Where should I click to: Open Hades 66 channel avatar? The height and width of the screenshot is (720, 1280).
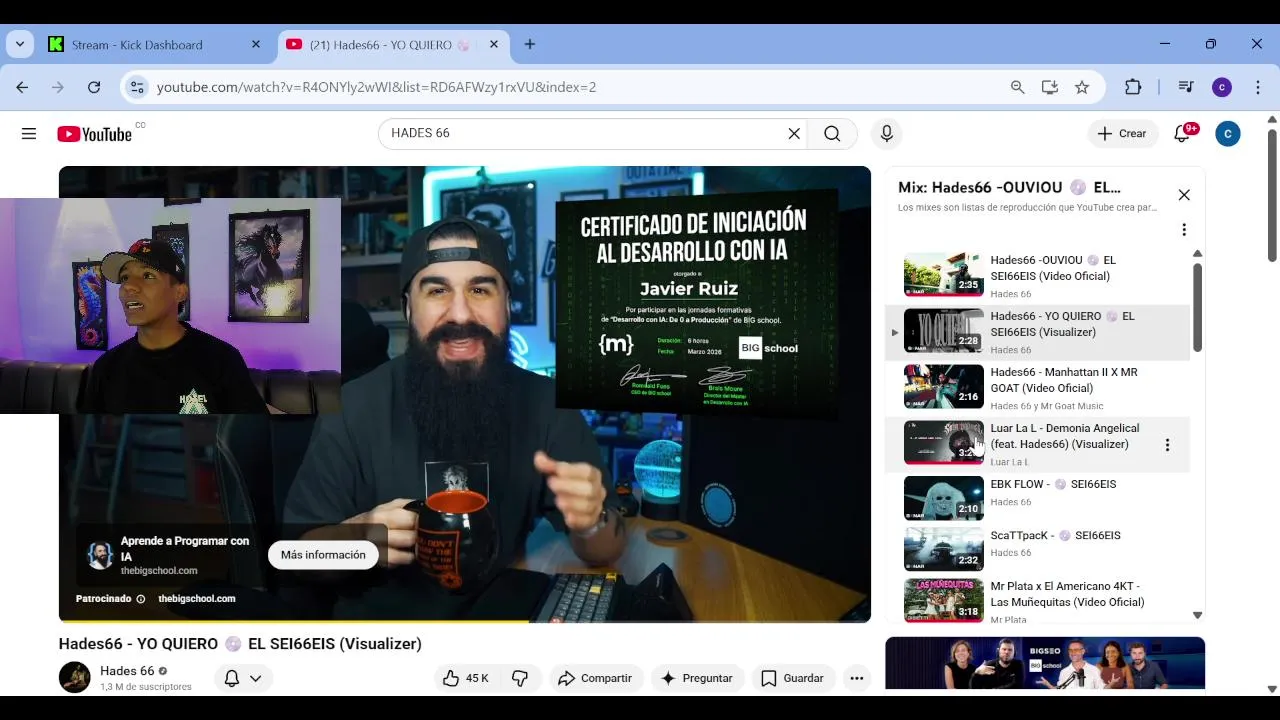[75, 677]
